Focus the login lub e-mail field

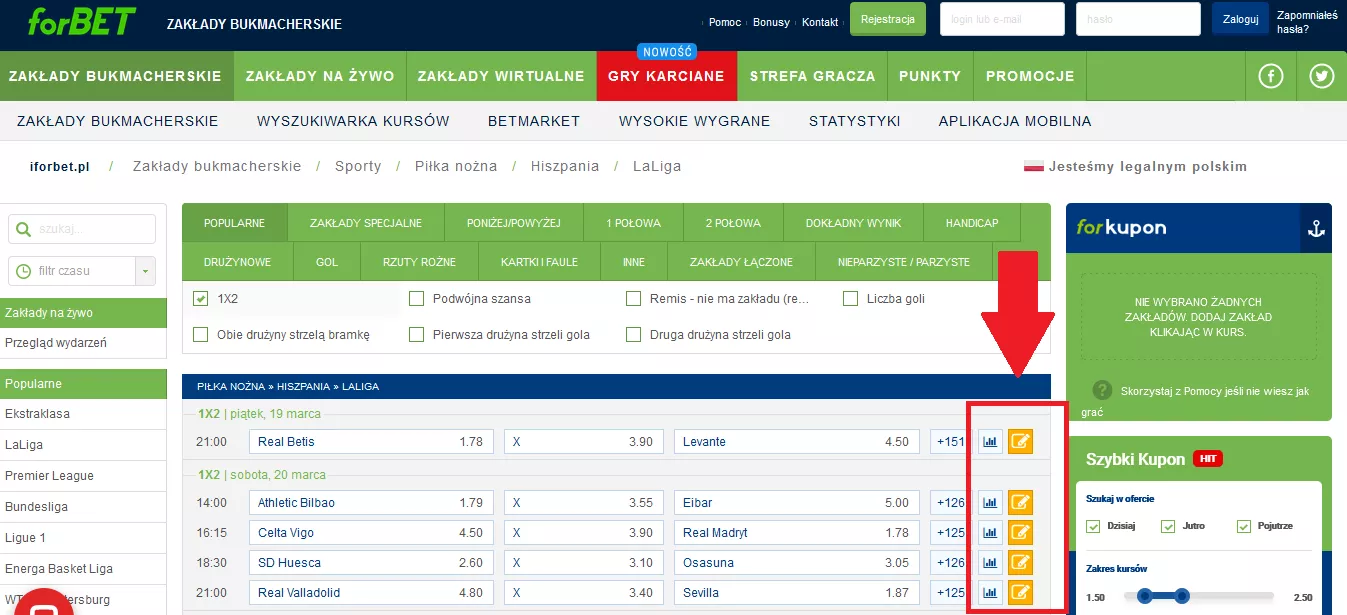[1003, 19]
